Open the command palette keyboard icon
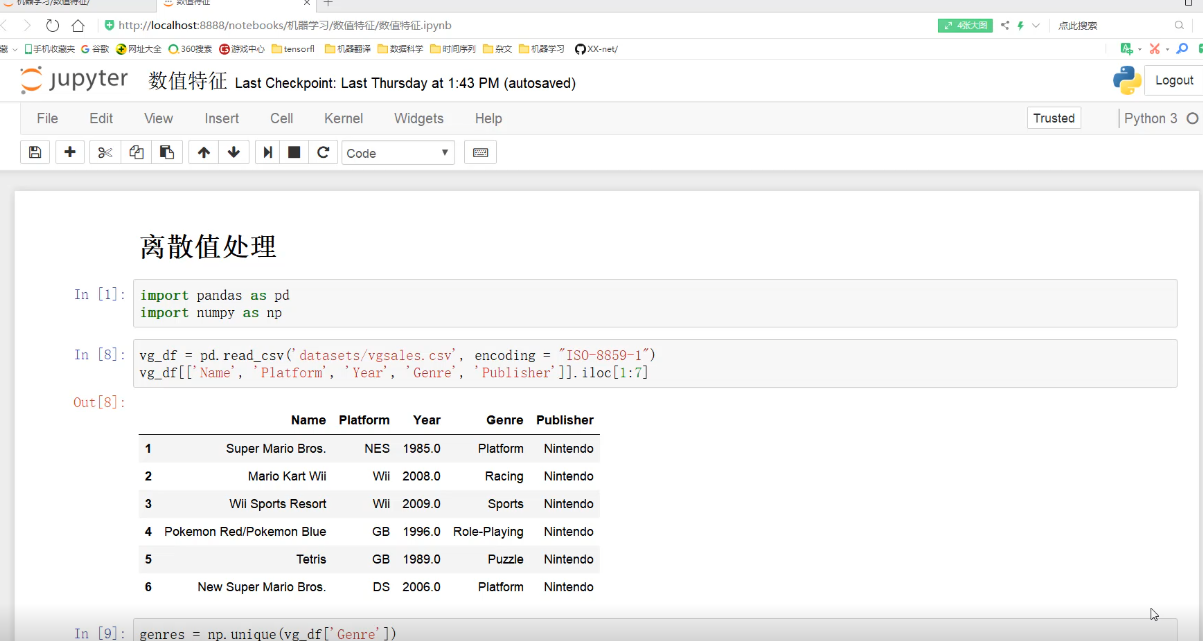The height and width of the screenshot is (641, 1203). (480, 152)
